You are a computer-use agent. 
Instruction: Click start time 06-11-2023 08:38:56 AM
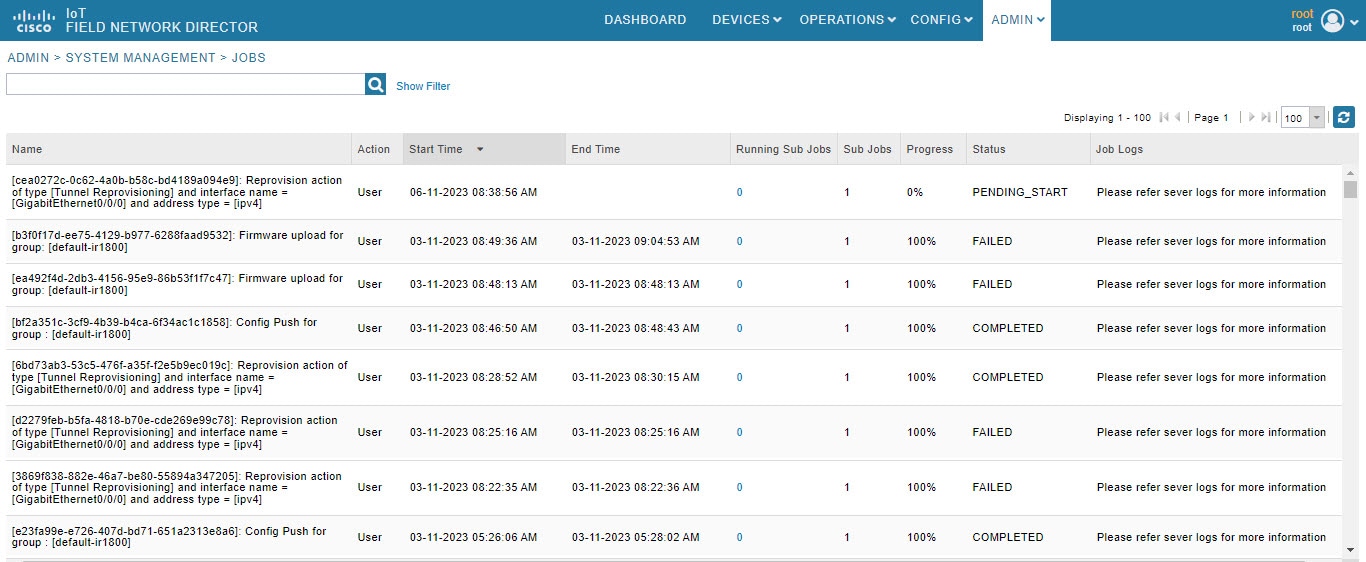pos(474,192)
